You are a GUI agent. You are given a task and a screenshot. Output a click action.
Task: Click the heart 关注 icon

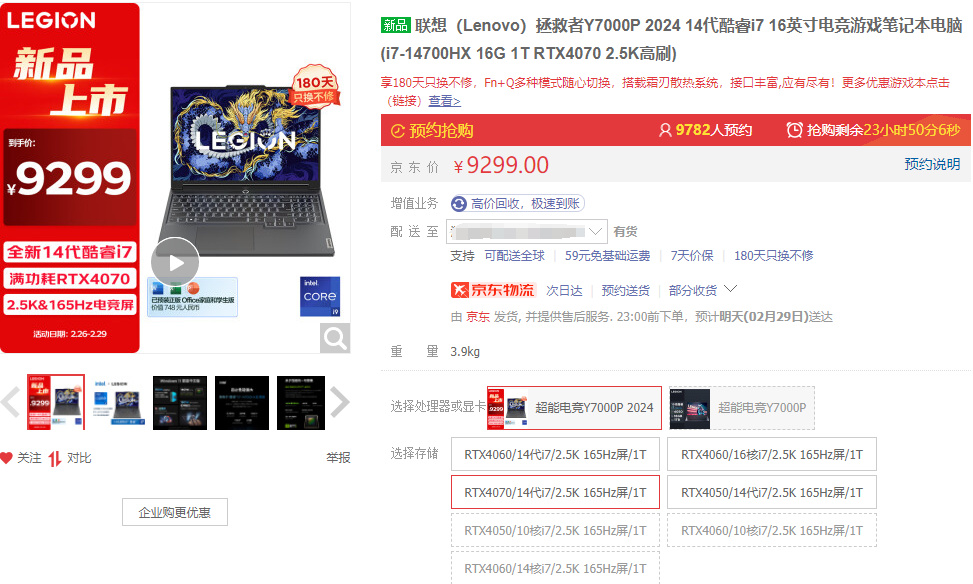[7, 458]
